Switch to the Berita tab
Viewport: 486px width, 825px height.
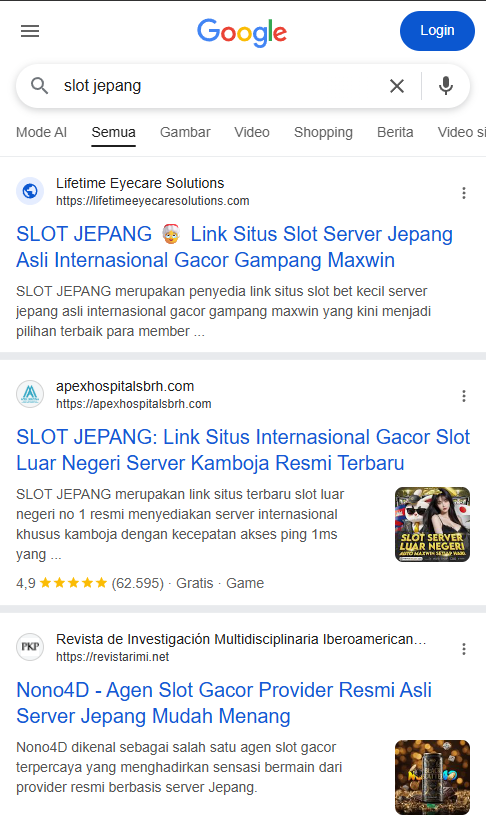point(395,132)
